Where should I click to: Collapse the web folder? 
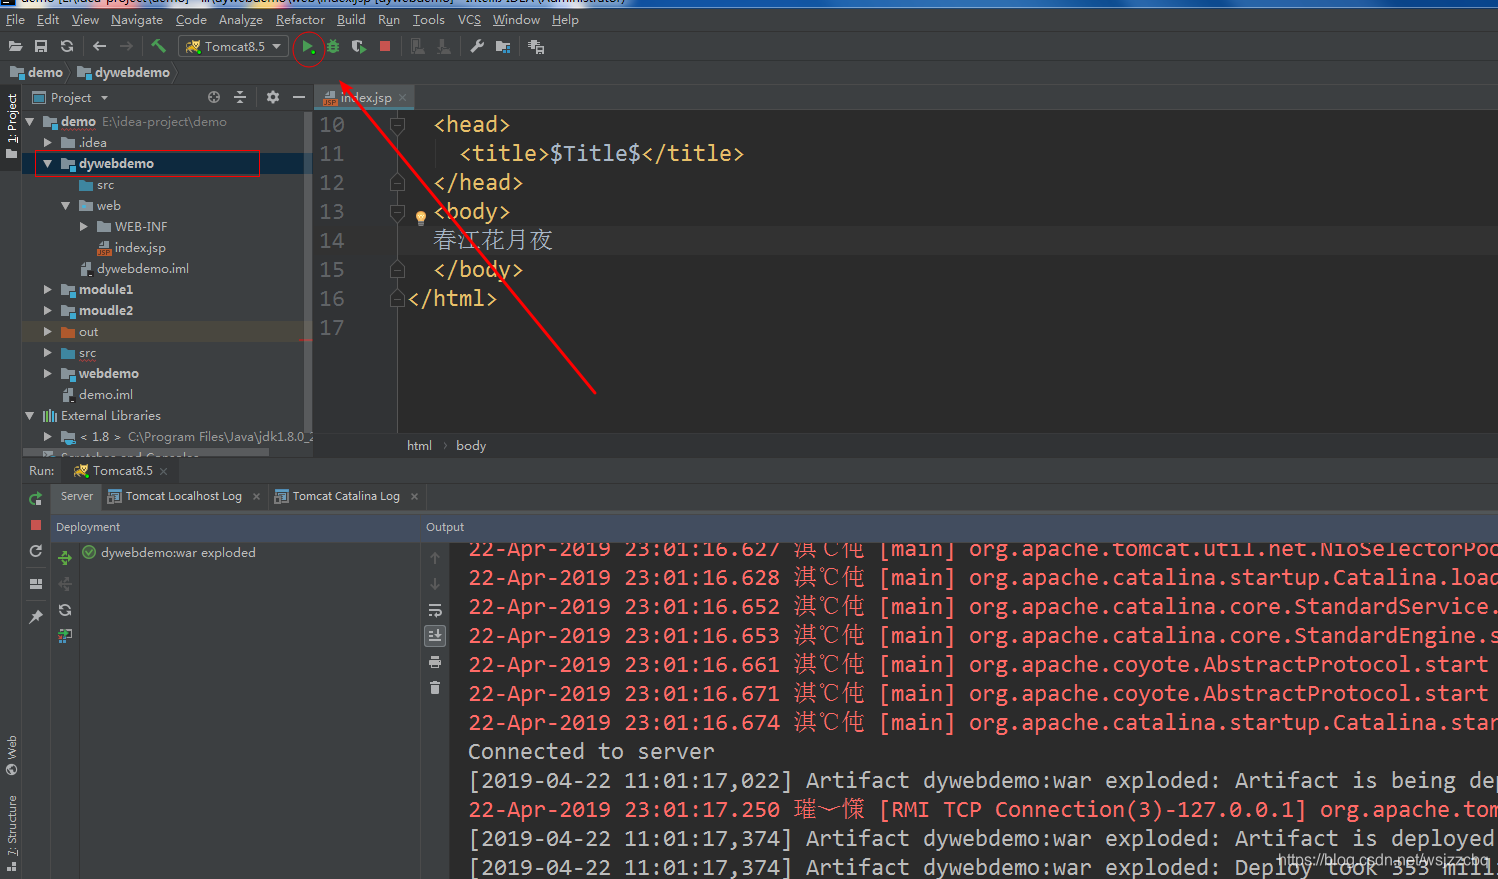(66, 205)
